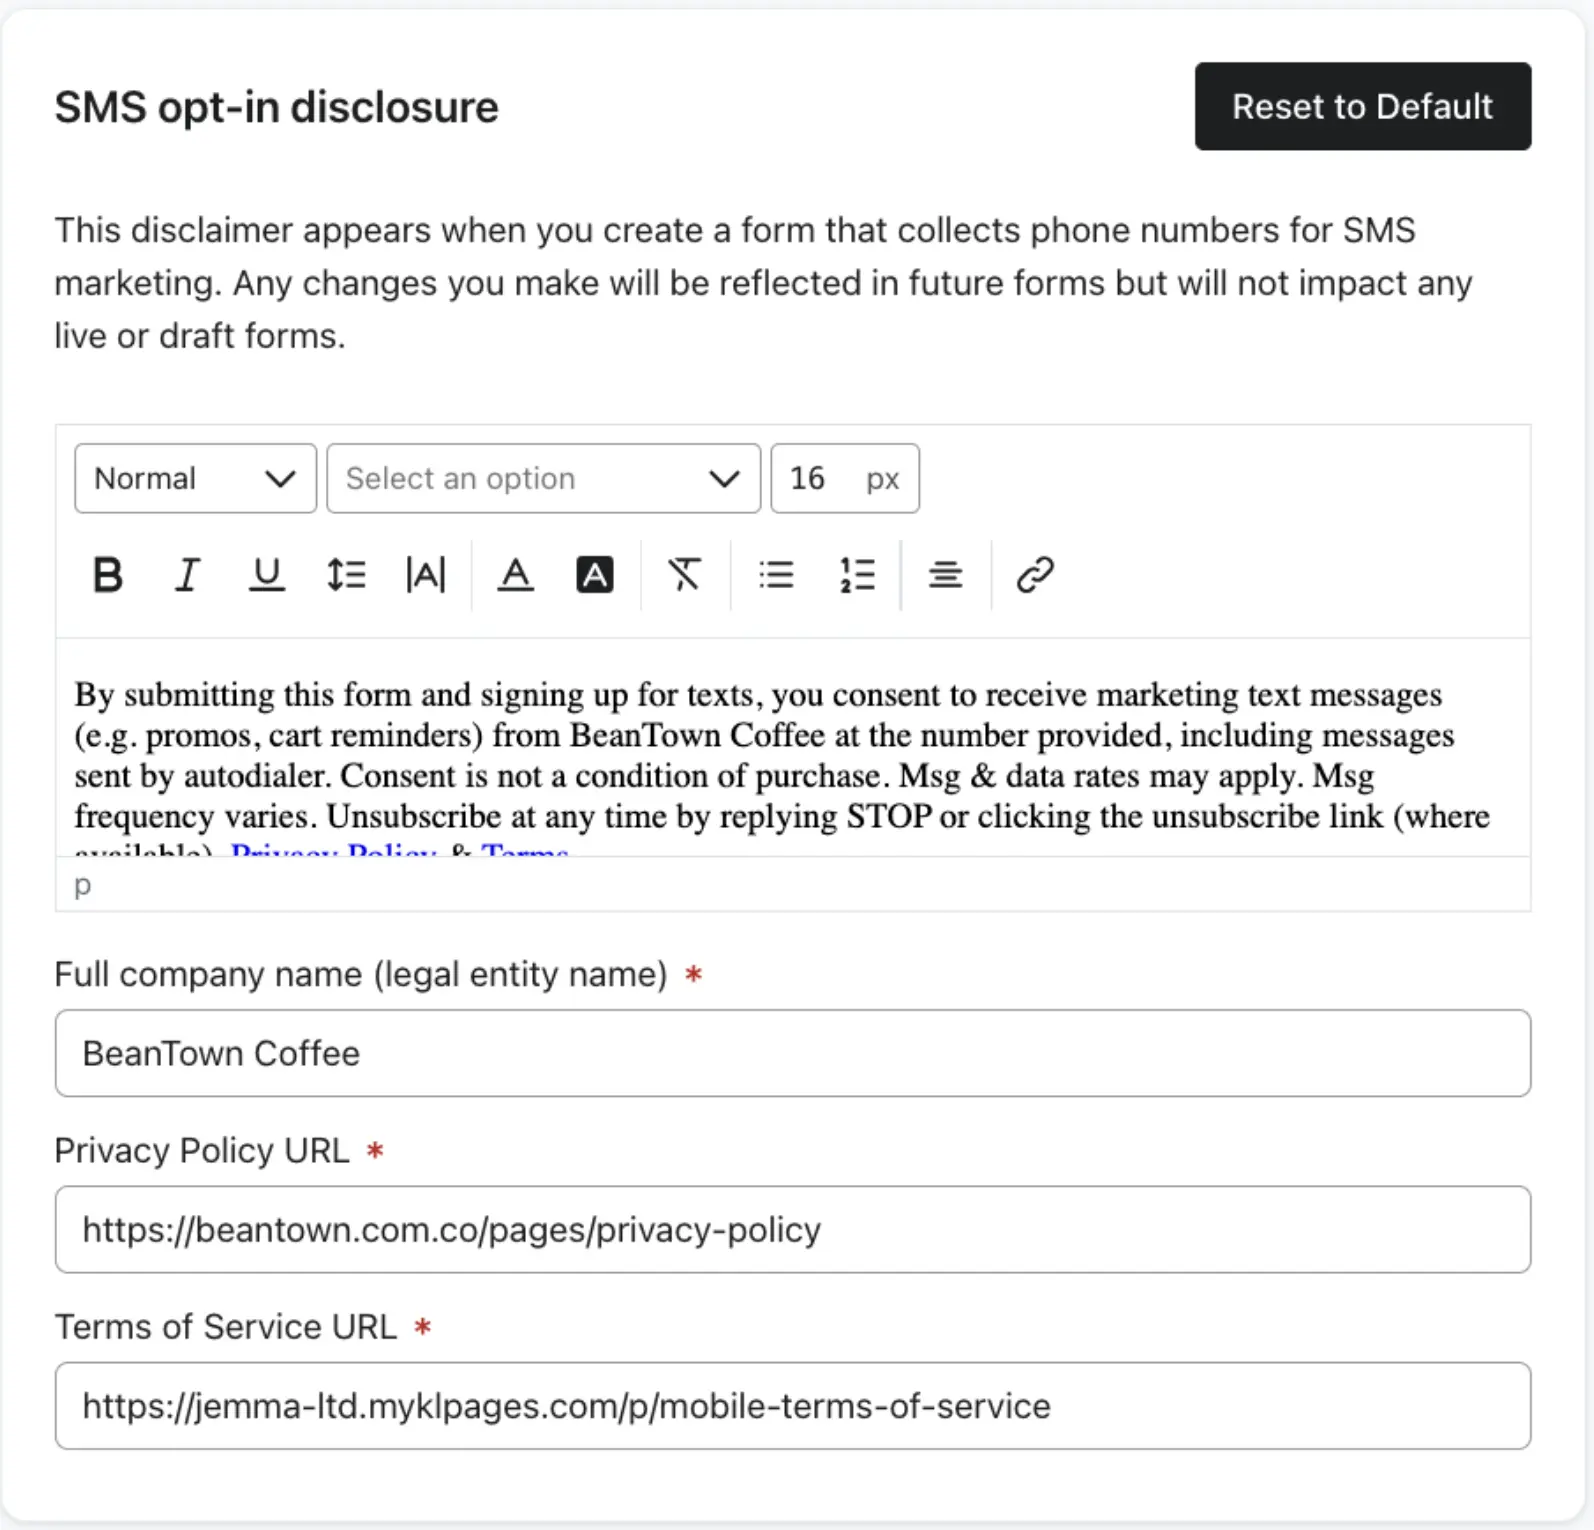
Task: Click into the Full company name field
Action: coord(792,1053)
